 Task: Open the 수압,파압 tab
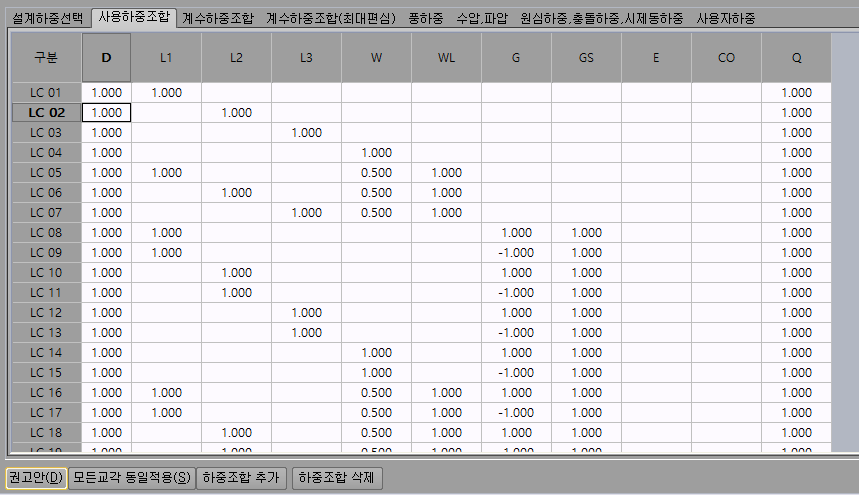482,18
